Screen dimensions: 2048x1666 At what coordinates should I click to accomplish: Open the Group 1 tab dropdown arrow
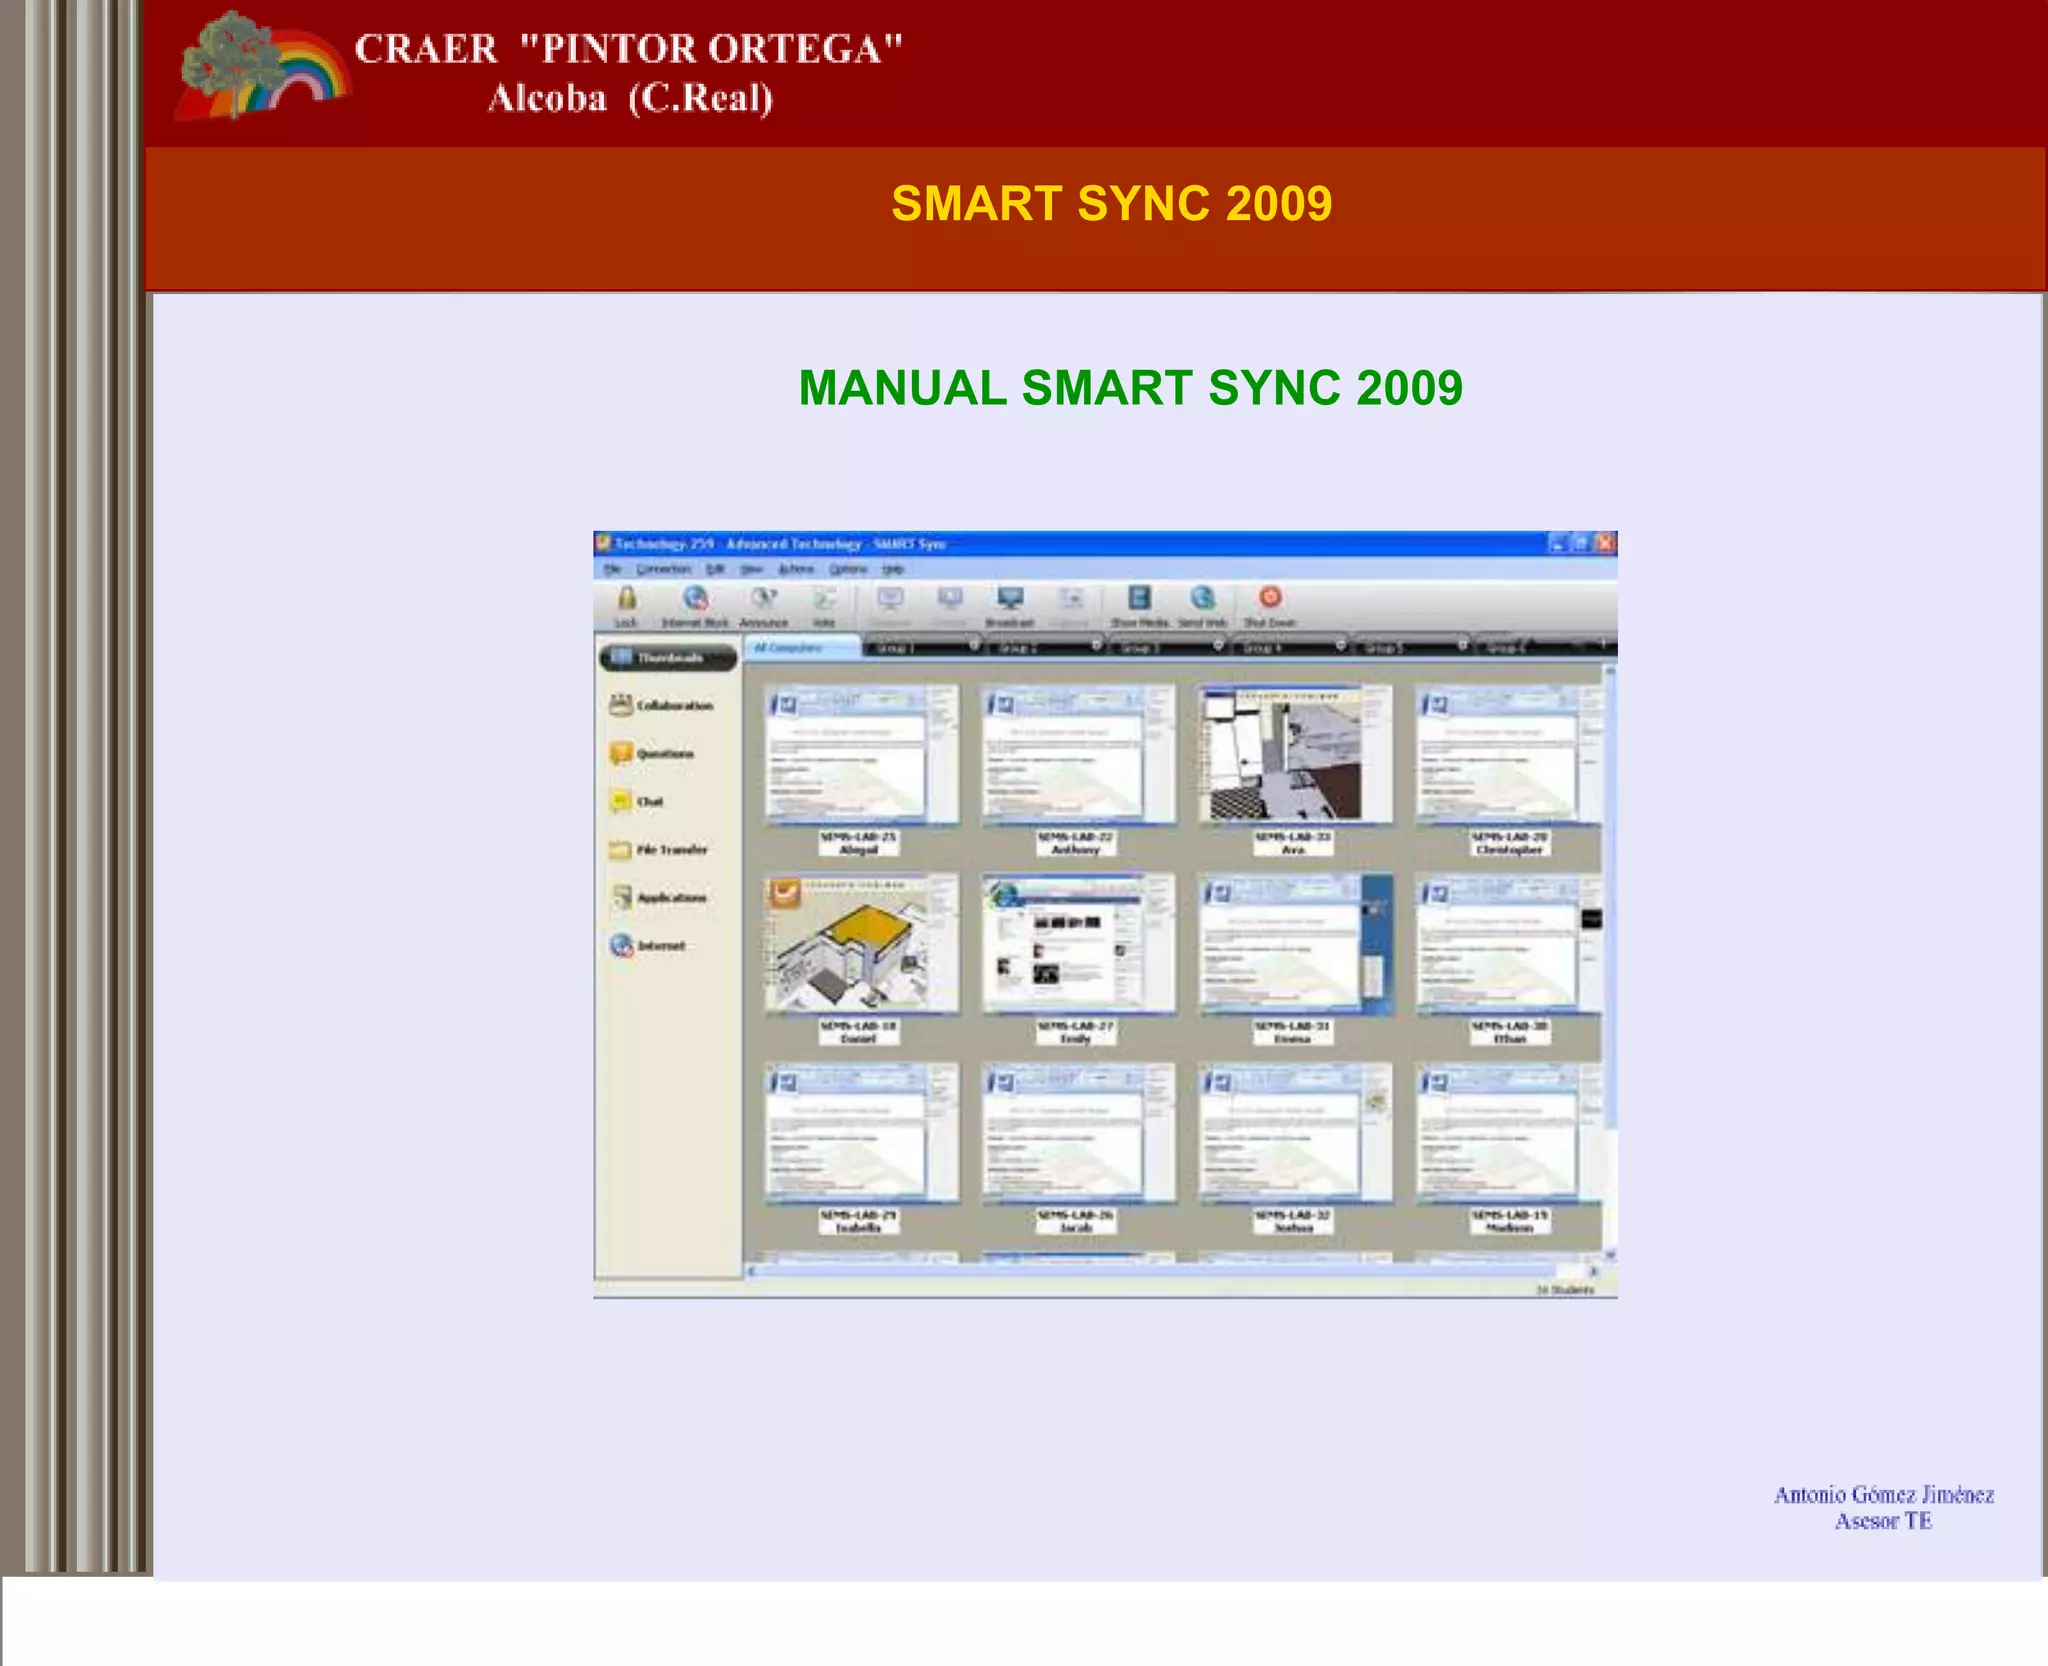coord(974,646)
